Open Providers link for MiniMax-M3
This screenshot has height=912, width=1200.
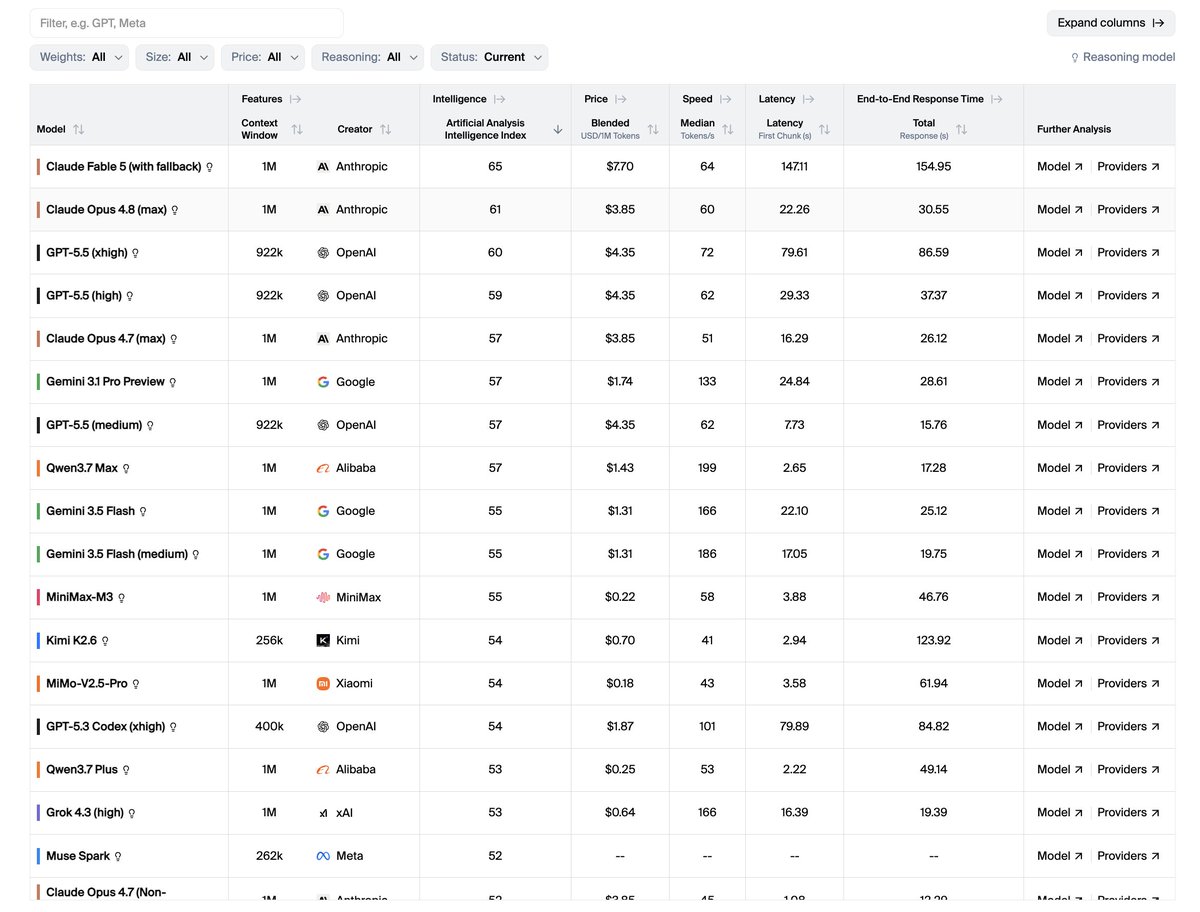[x=1128, y=597]
